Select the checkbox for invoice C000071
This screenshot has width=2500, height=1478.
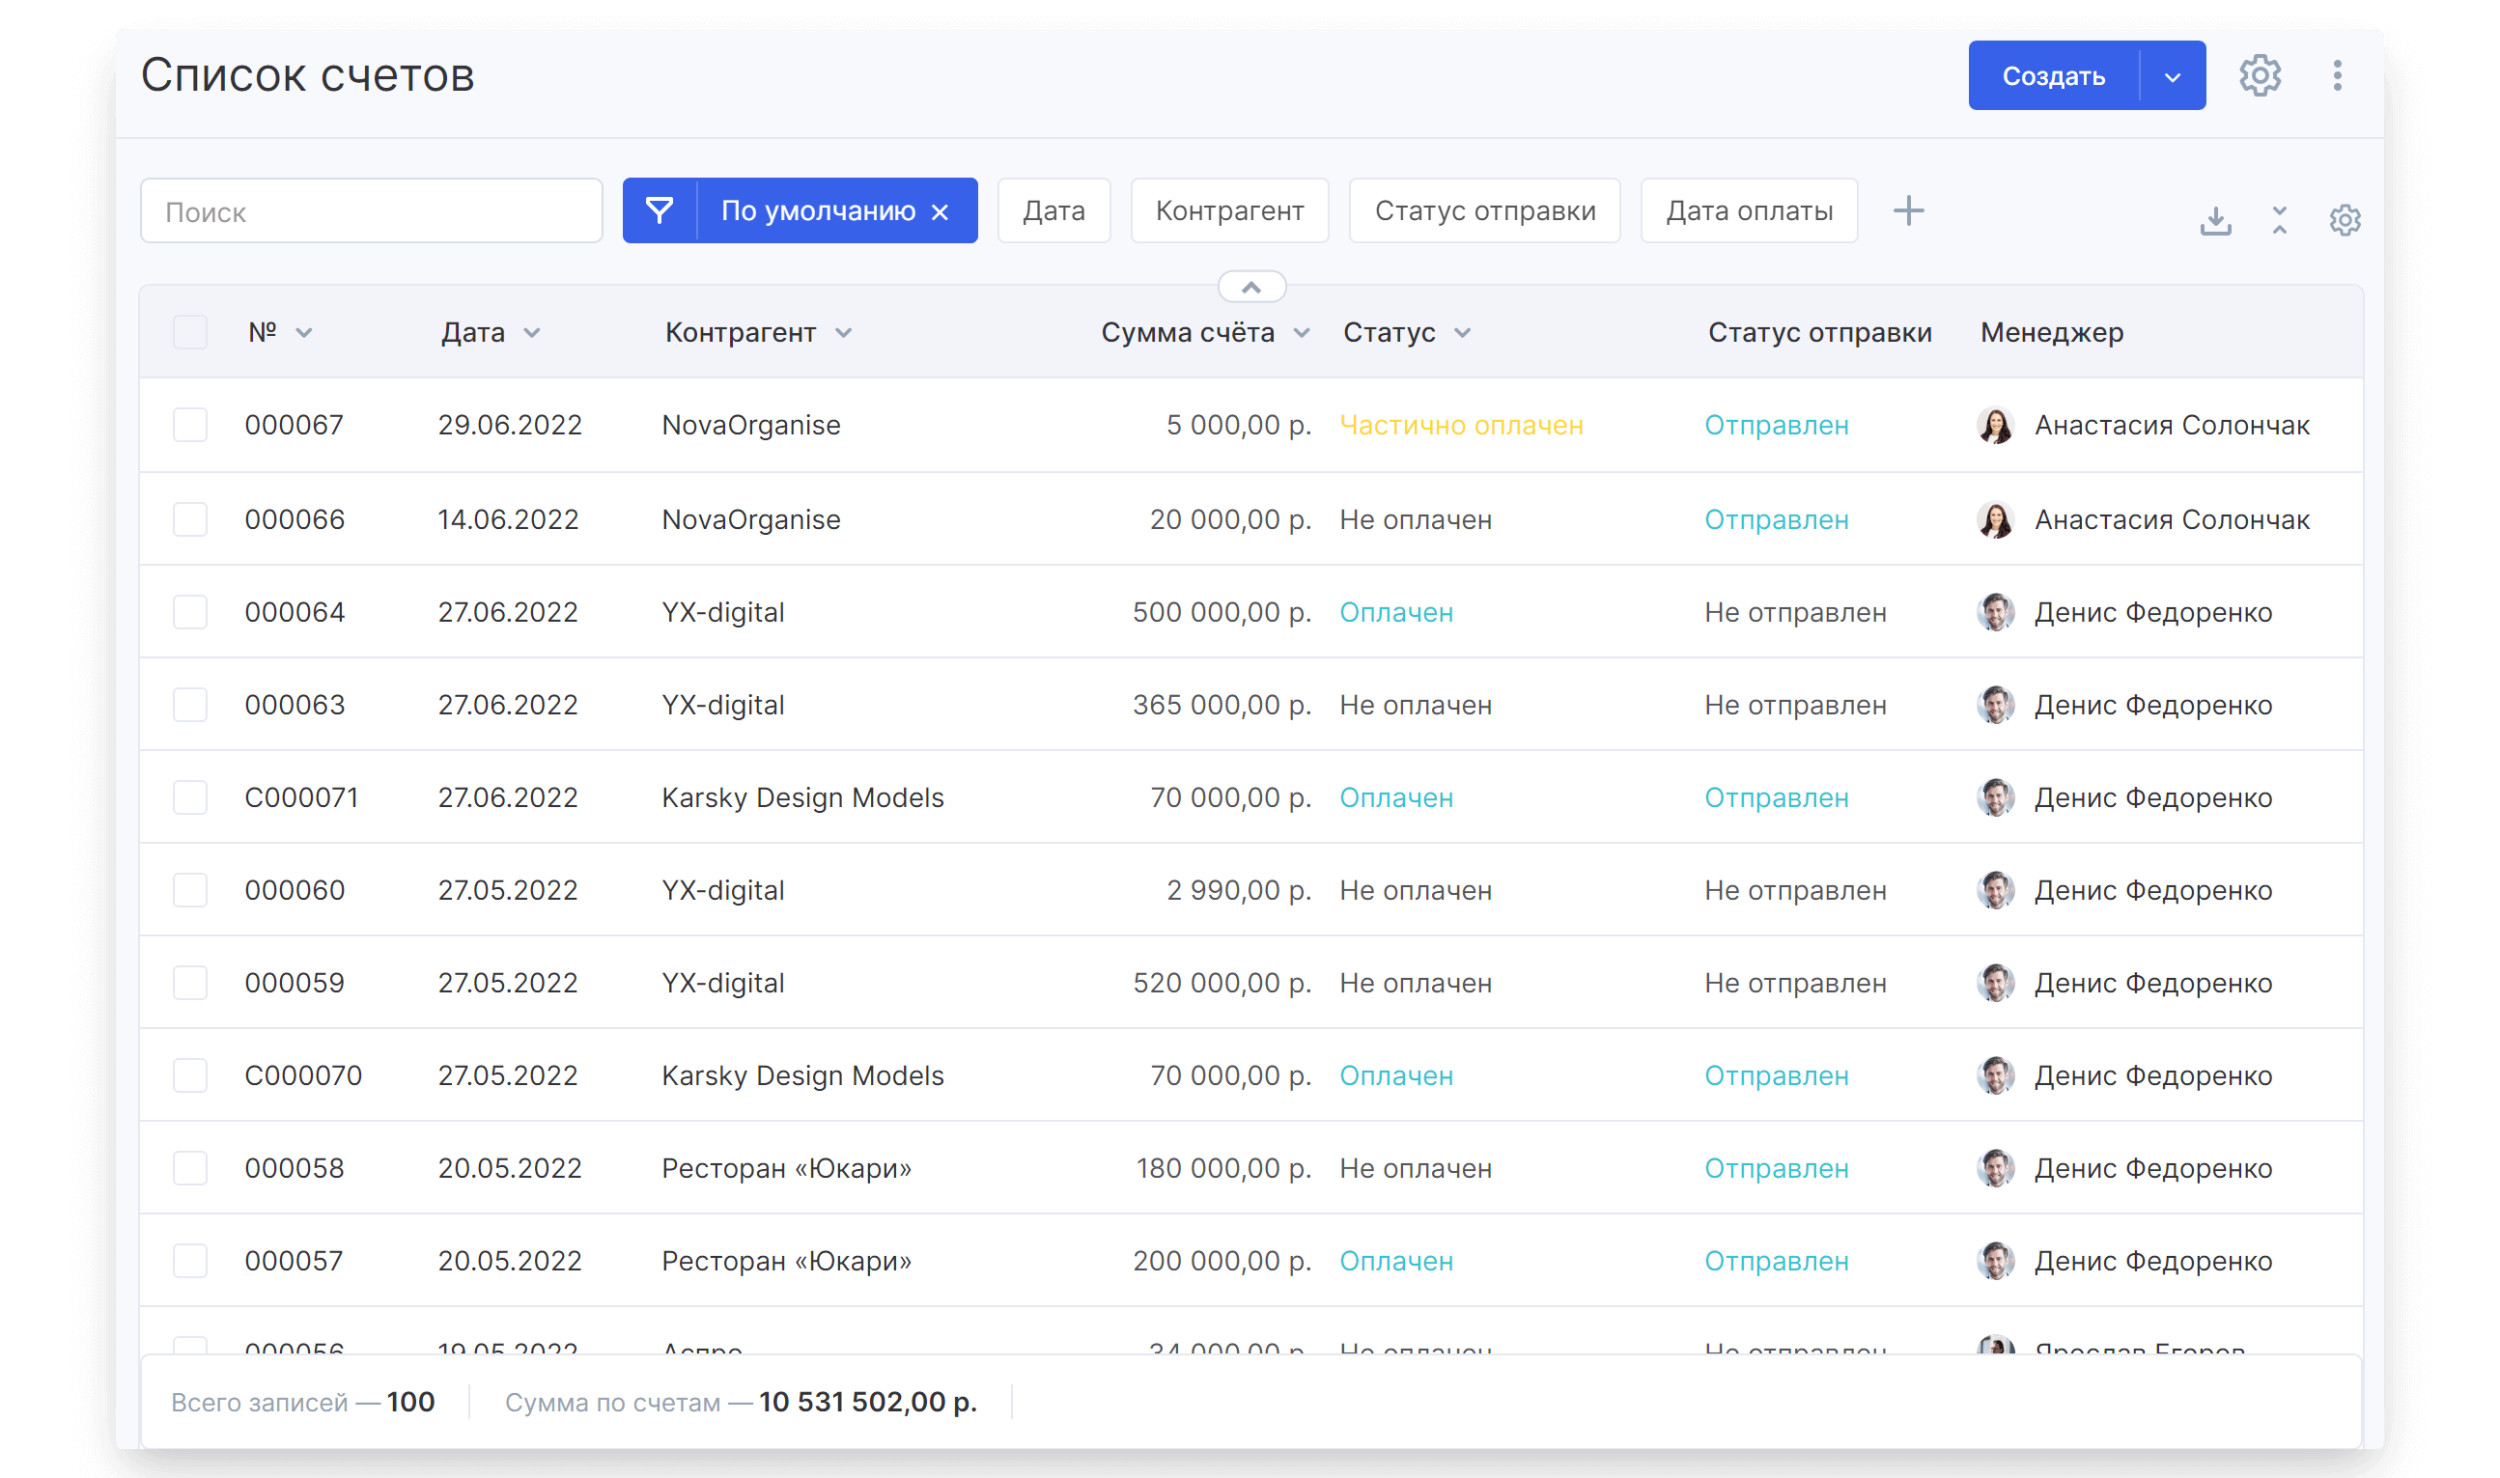[x=190, y=798]
